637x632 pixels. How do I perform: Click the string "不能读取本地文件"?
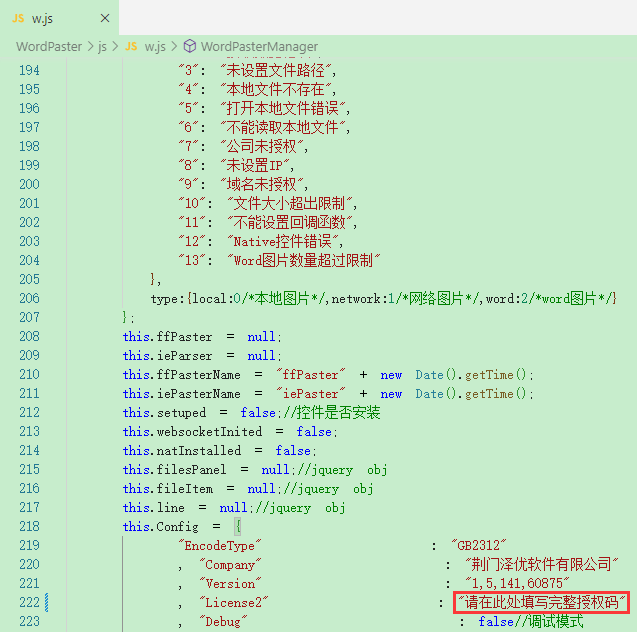(x=283, y=128)
